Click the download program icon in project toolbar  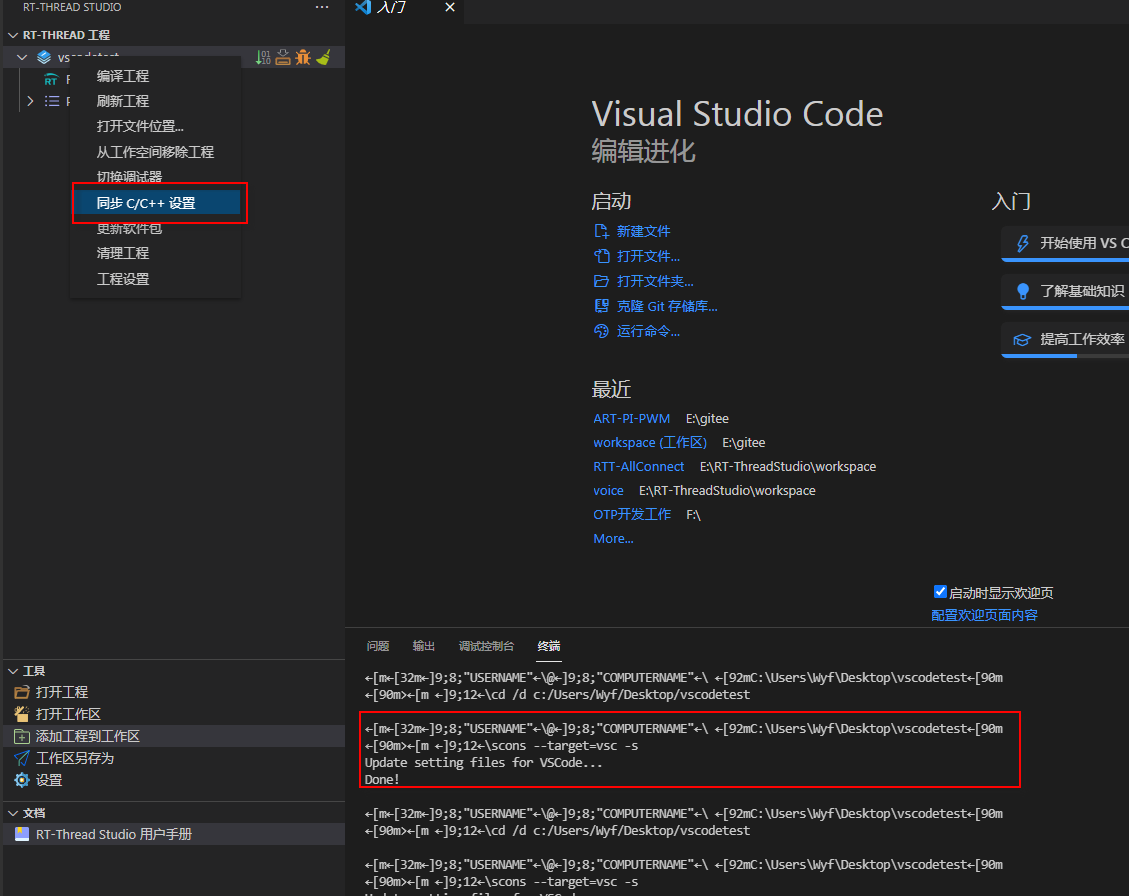click(282, 57)
